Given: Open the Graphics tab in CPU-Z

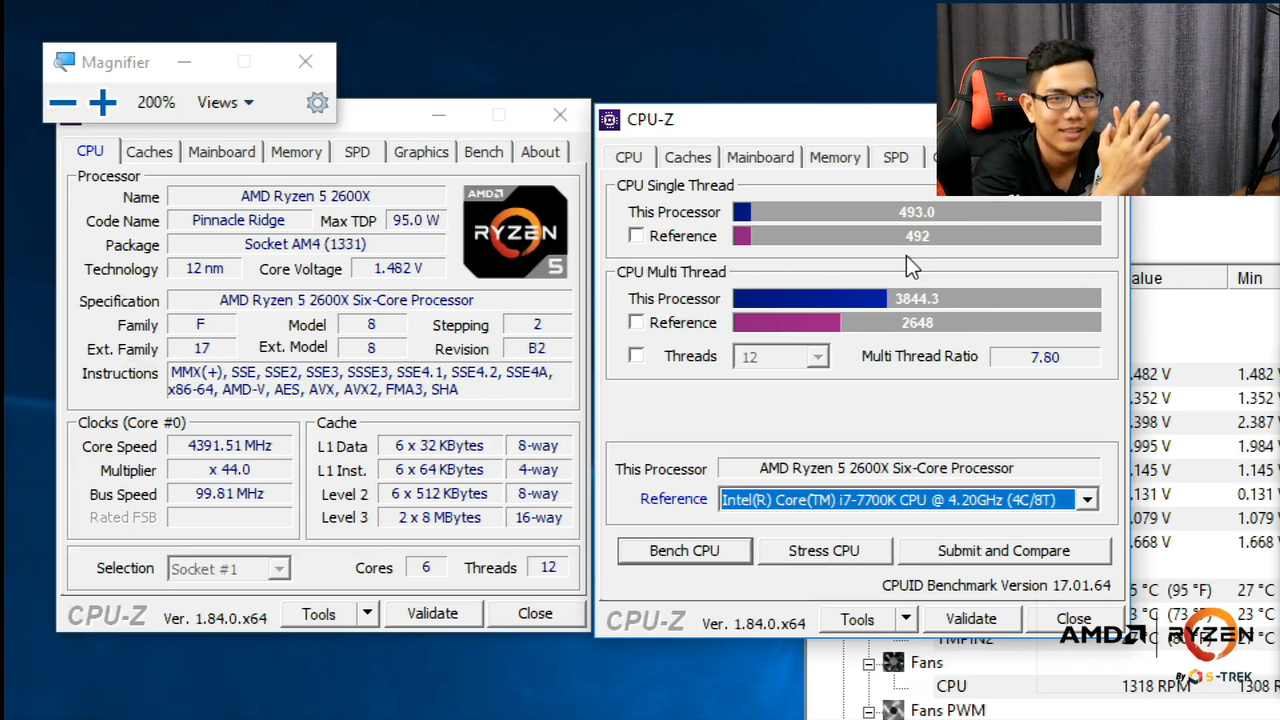Looking at the screenshot, I should tap(421, 151).
